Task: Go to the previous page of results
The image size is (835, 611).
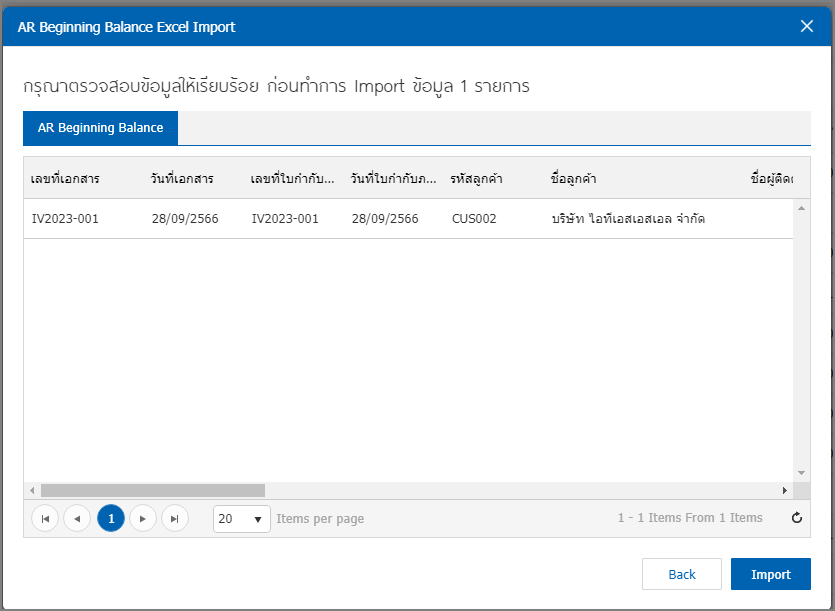Action: [77, 518]
